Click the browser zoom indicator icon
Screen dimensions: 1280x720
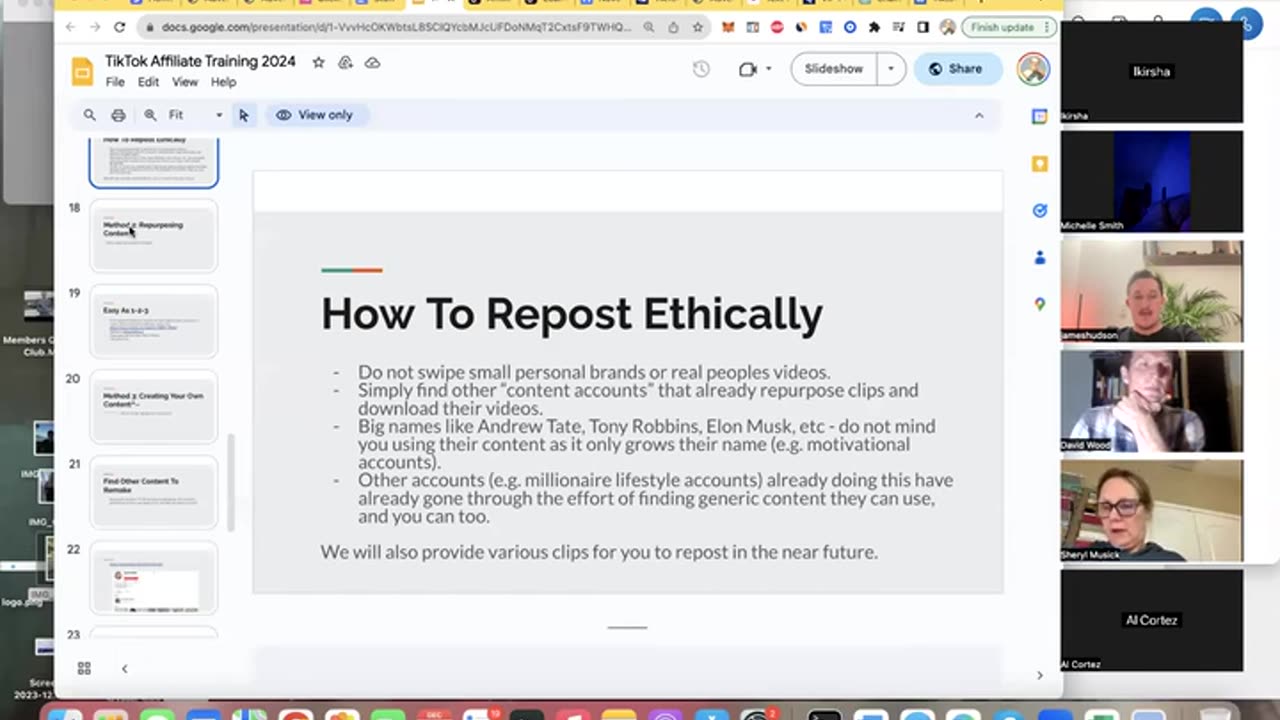pyautogui.click(x=649, y=27)
